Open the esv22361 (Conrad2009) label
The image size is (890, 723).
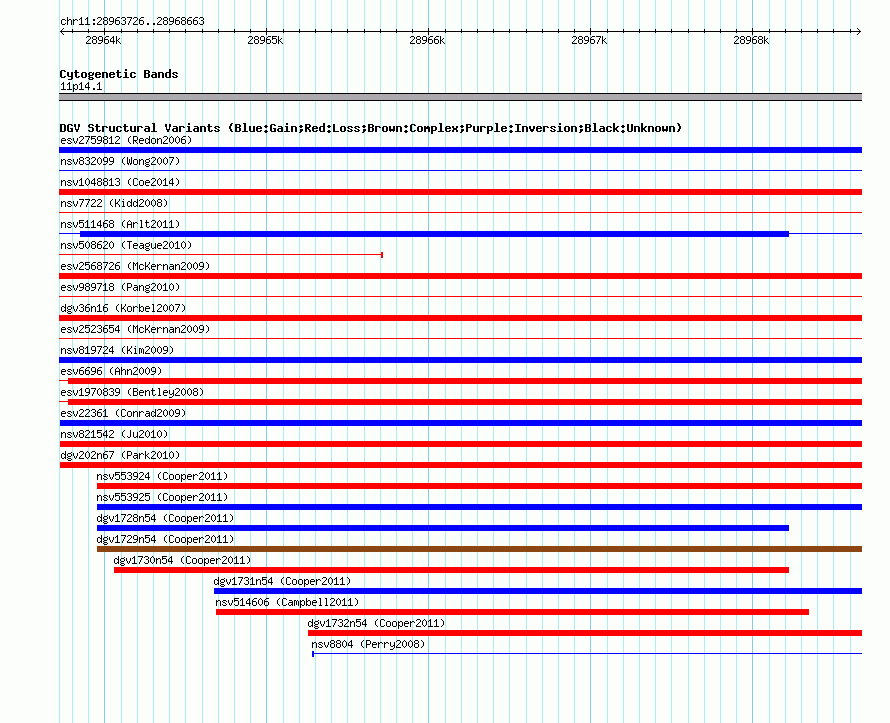click(123, 413)
